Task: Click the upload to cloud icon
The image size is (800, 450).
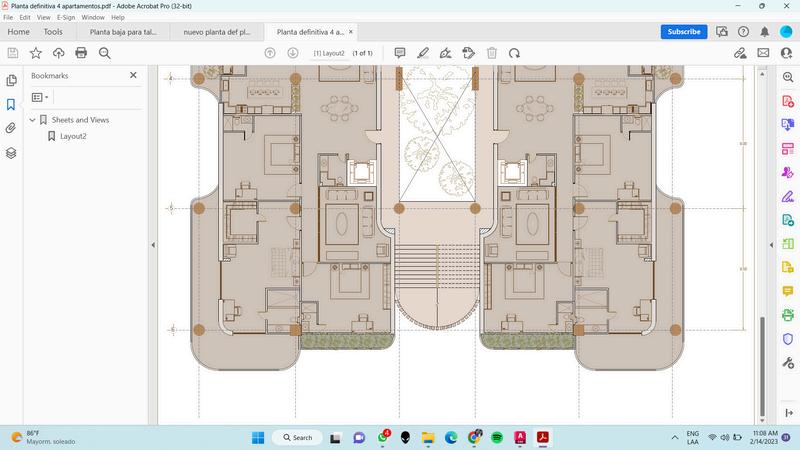Action: pyautogui.click(x=59, y=53)
